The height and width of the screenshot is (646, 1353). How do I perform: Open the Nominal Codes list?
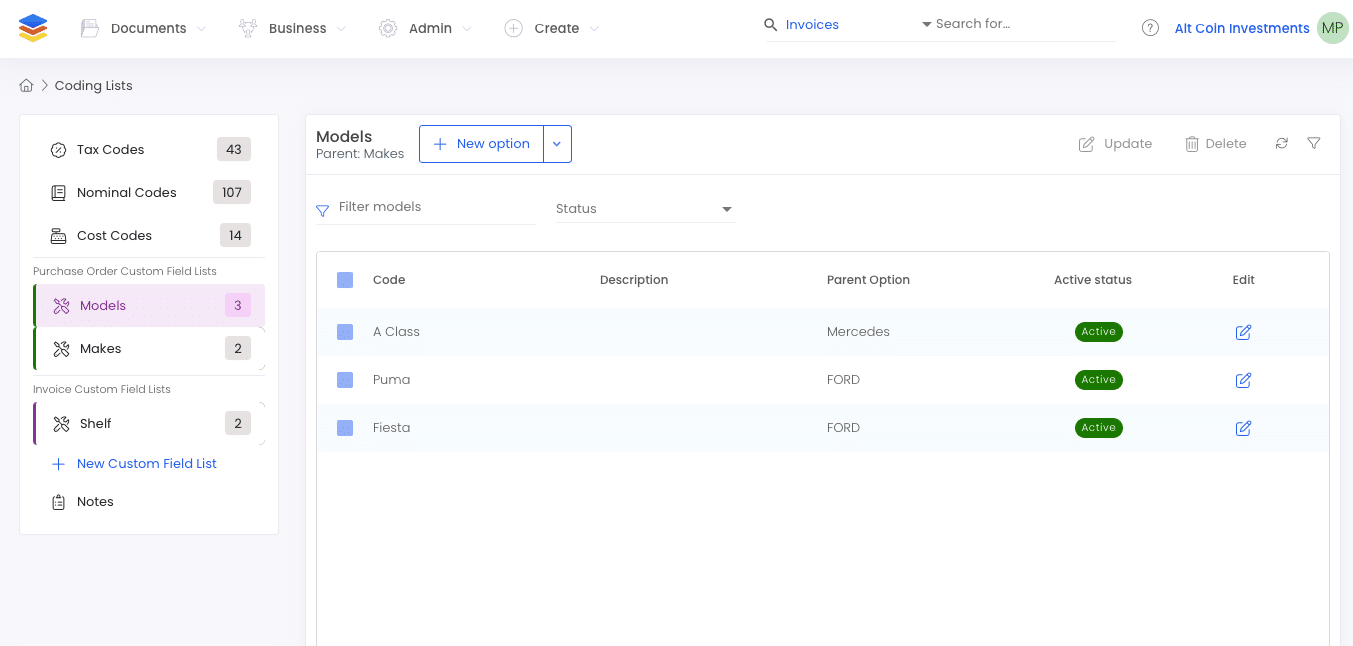click(150, 193)
